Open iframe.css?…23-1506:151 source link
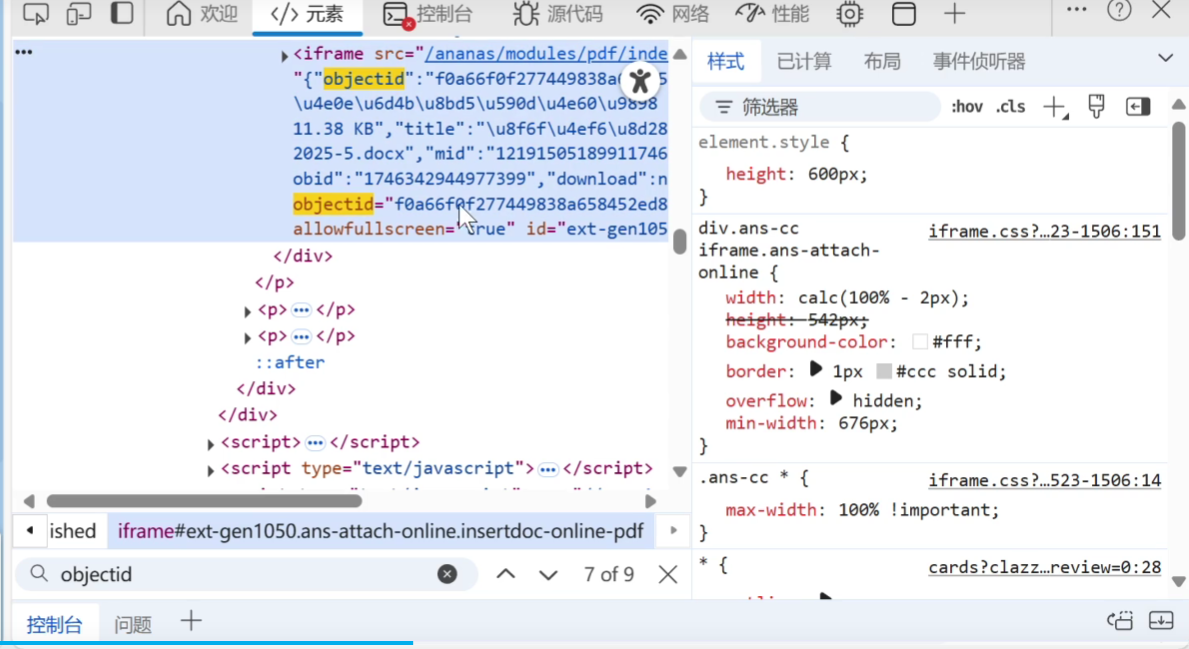Viewport: 1189px width, 649px height. click(1045, 231)
